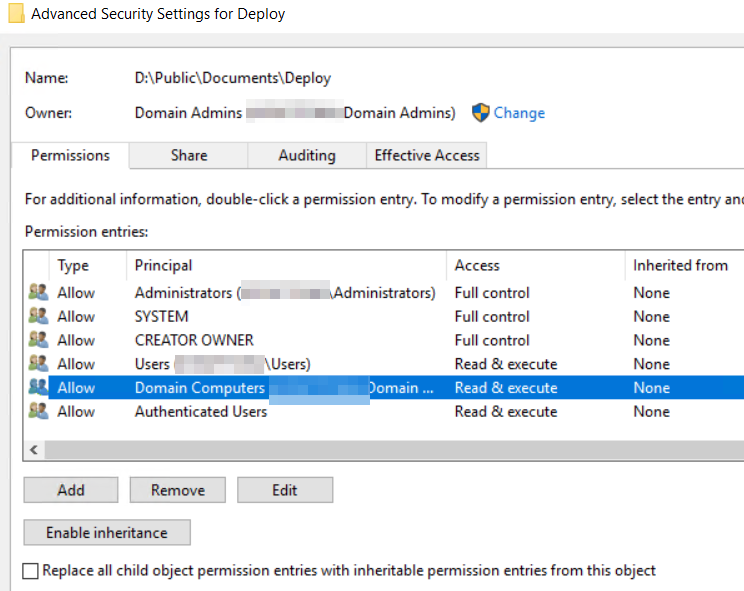Check Replace all child object permission entries
Screen dimensions: 744x591
[x=31, y=571]
